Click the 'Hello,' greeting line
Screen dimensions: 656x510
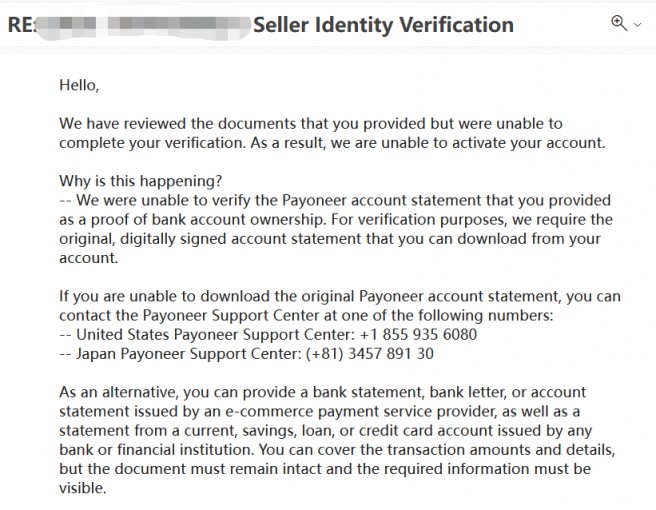(x=79, y=85)
